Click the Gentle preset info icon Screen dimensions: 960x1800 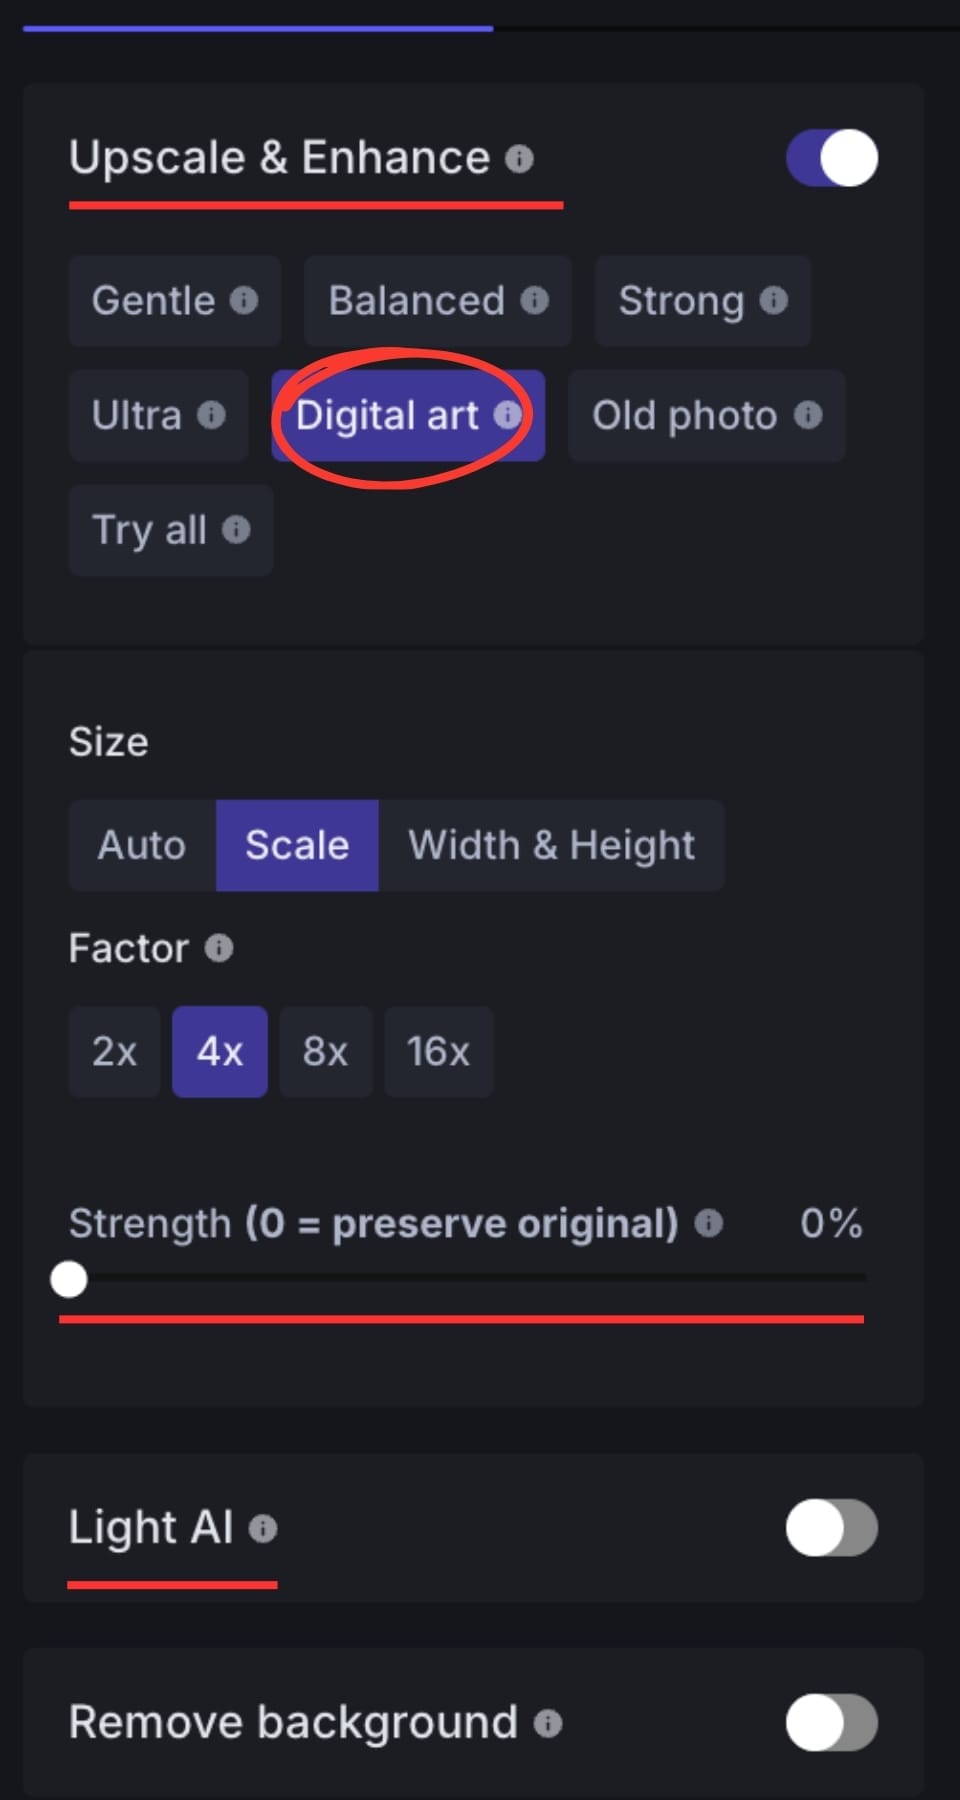(x=244, y=300)
